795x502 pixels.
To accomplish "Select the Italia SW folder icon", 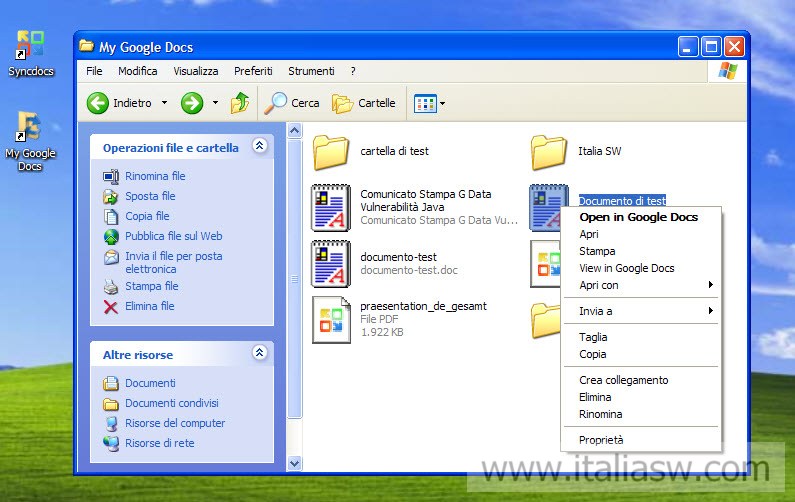I will [549, 152].
